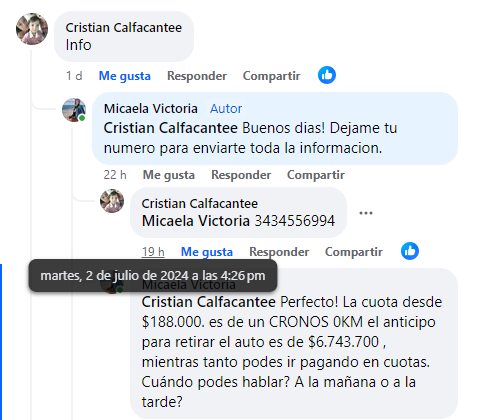
Task: Click Compartir under phone number reply
Action: pos(354,252)
